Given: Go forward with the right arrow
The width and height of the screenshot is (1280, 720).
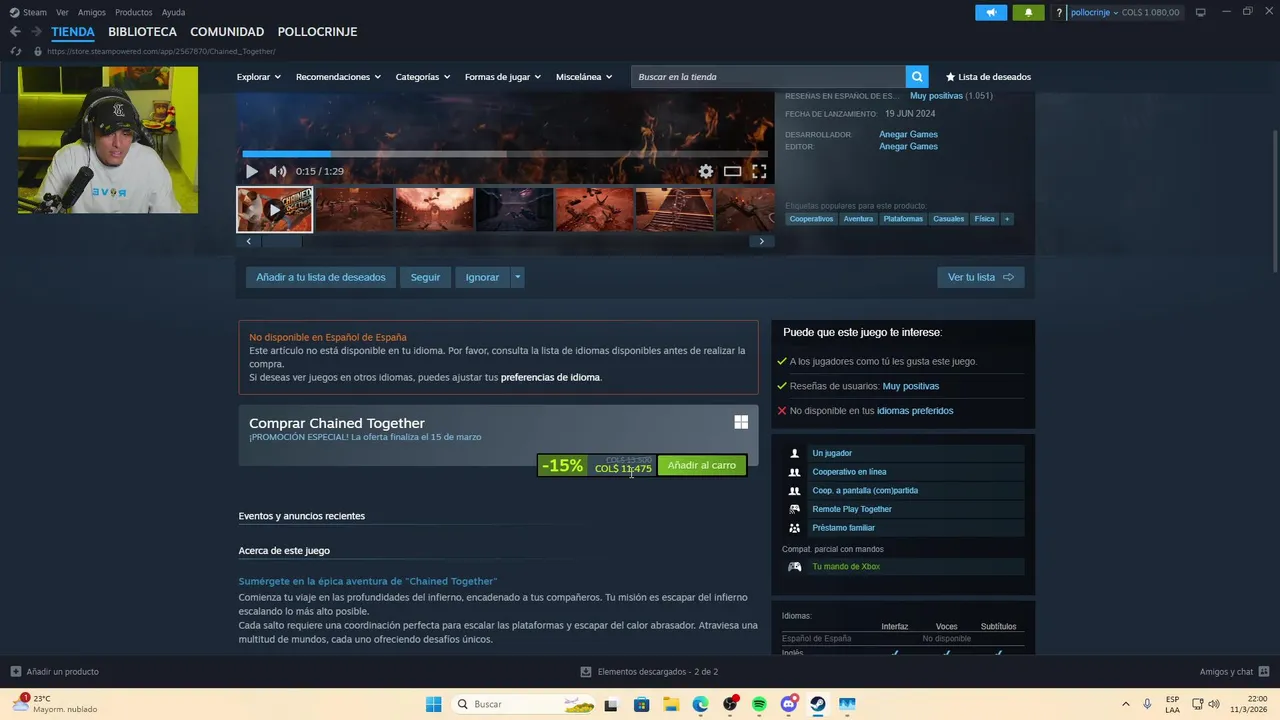Looking at the screenshot, I should coord(37,32).
